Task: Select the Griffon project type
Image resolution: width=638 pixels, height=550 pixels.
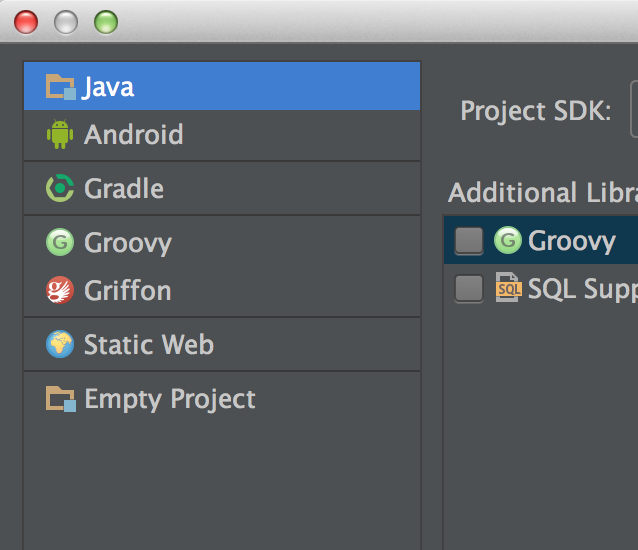Action: [x=222, y=290]
